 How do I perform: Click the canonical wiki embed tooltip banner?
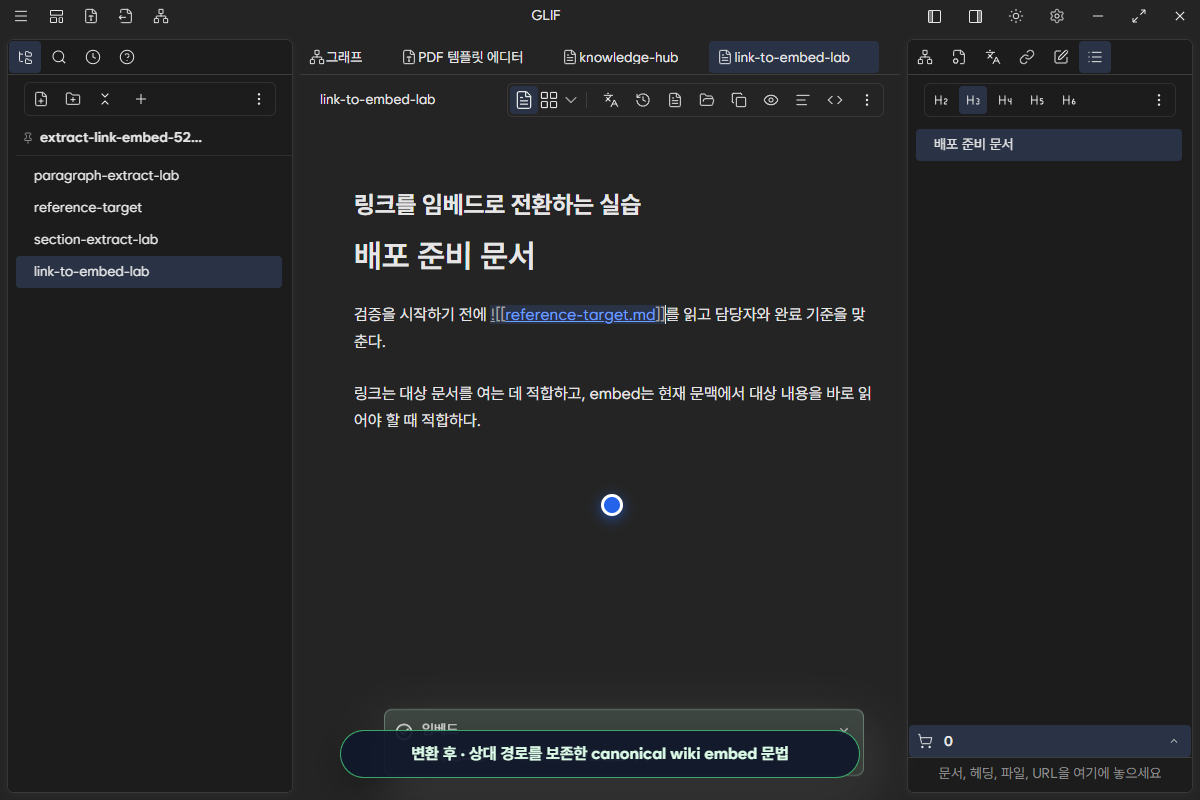(x=600, y=754)
